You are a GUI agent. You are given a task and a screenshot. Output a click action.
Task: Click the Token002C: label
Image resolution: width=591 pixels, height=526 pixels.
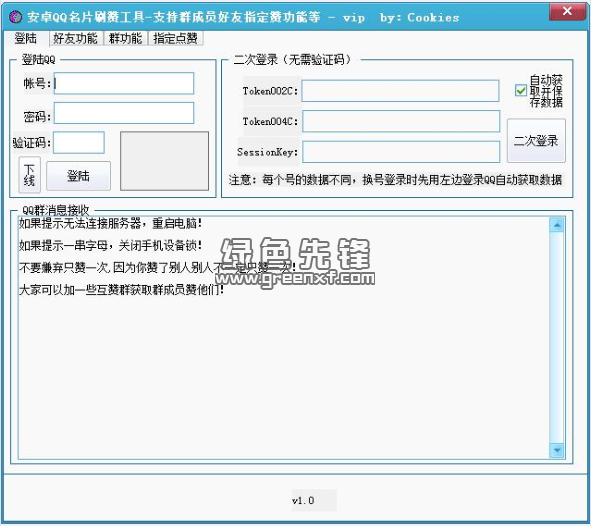(x=270, y=91)
